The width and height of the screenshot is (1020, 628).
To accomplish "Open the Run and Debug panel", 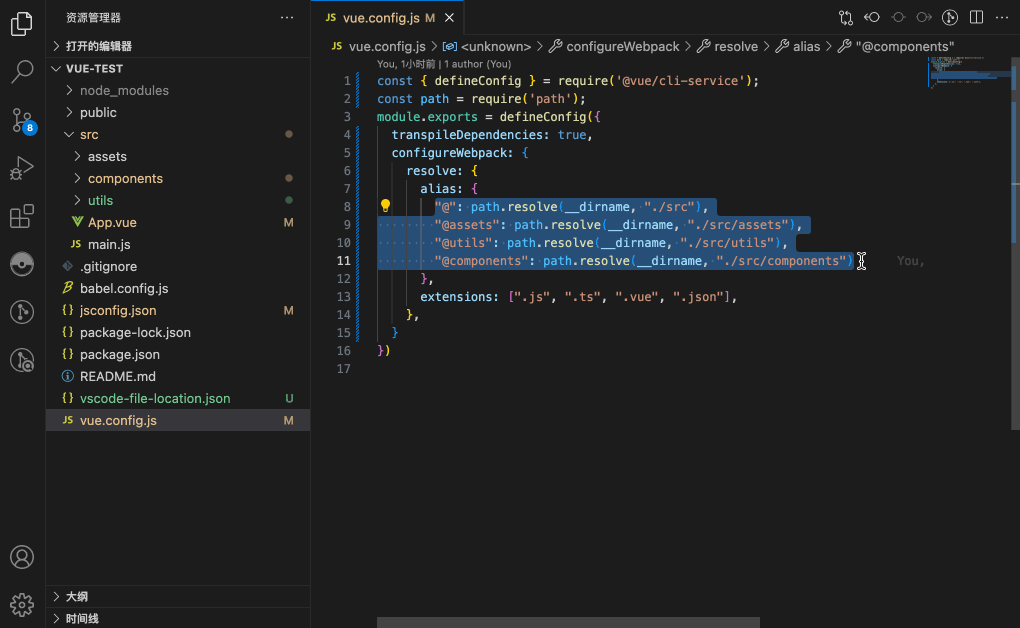I will coord(21,168).
